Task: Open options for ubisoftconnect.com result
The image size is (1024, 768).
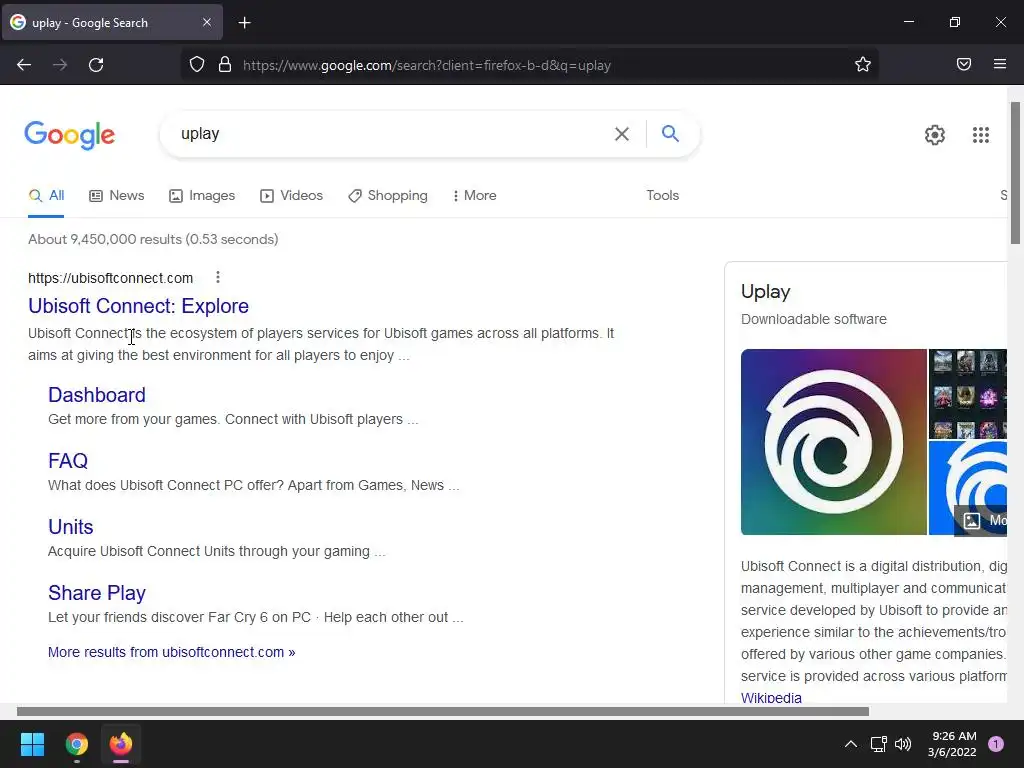Action: tap(217, 278)
